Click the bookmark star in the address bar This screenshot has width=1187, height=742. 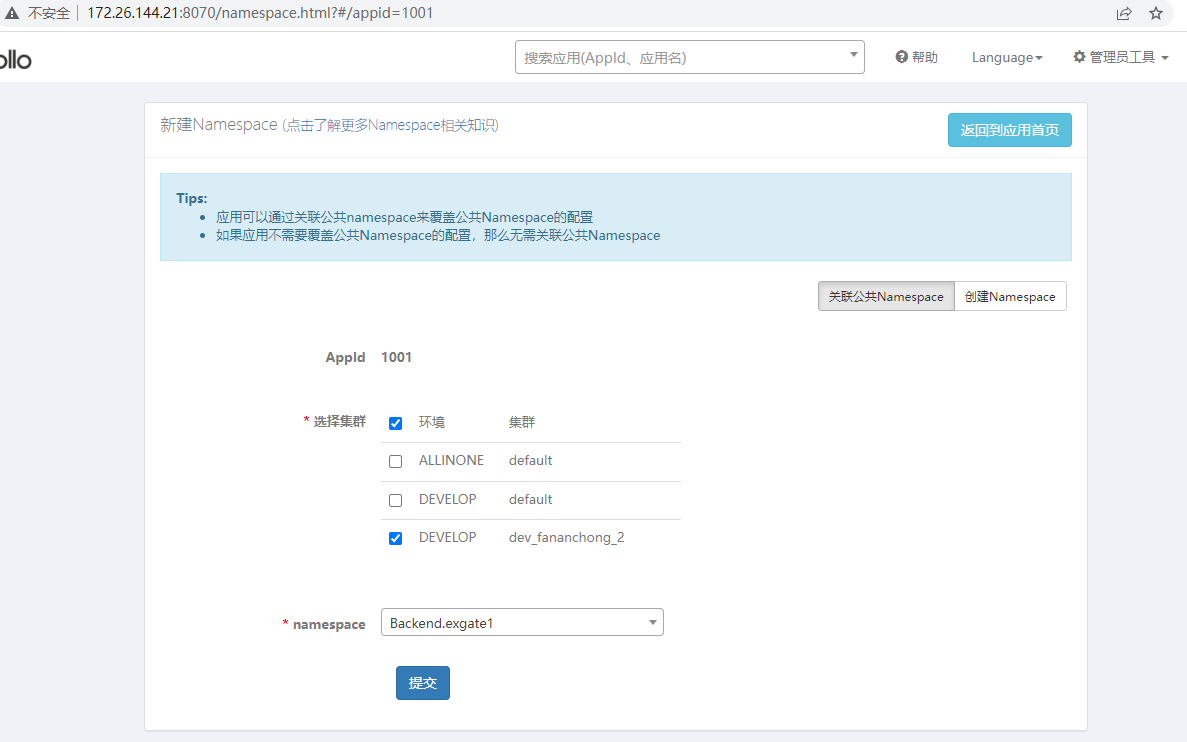pos(1155,13)
